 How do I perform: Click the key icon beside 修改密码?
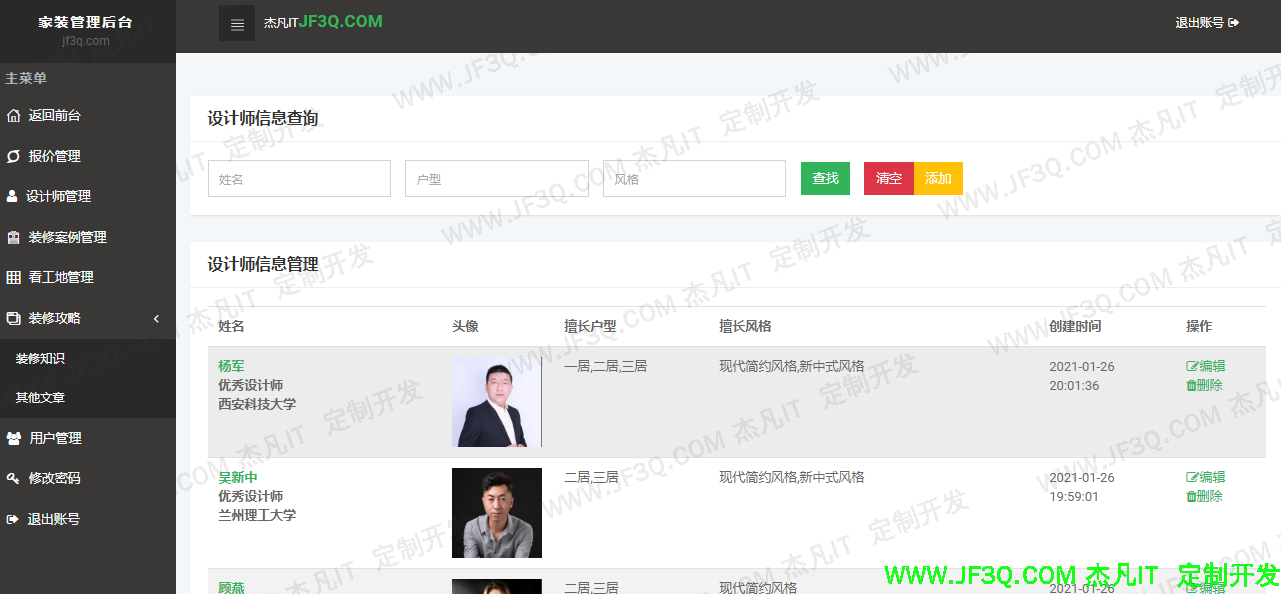(x=13, y=478)
